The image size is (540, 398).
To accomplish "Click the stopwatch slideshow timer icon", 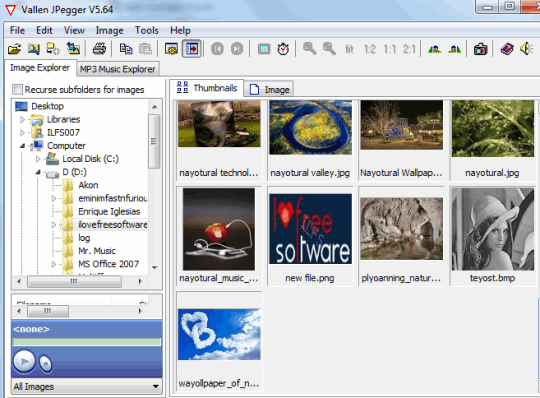I will [283, 49].
